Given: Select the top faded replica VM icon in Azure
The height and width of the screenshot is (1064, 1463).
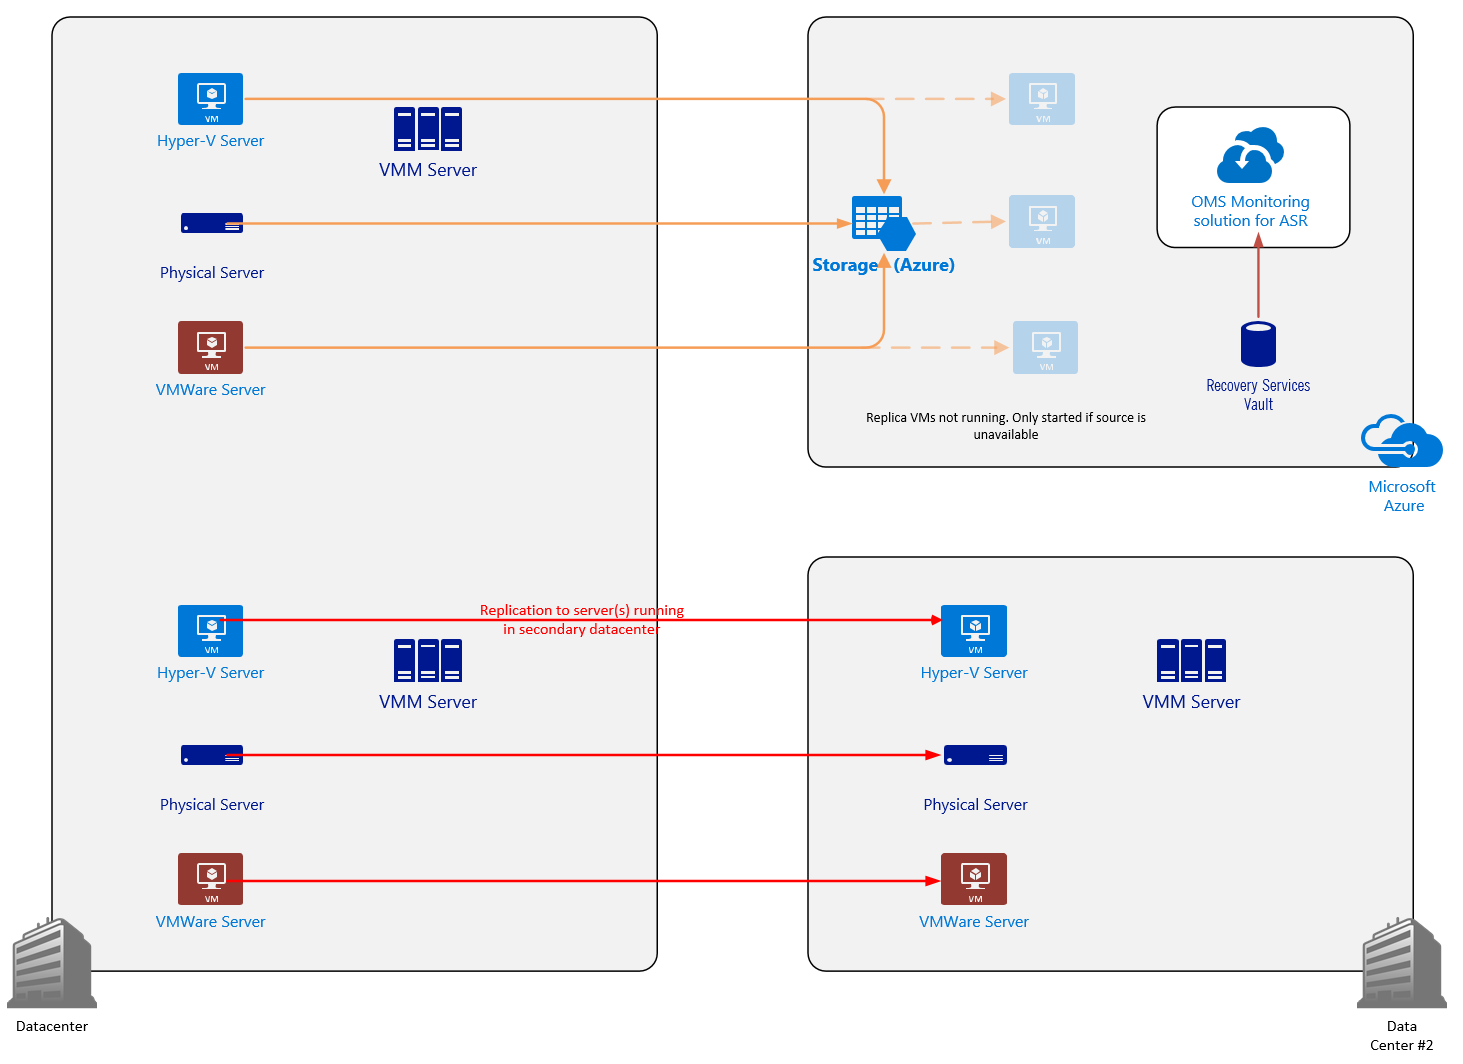Looking at the screenshot, I should click(x=1042, y=99).
